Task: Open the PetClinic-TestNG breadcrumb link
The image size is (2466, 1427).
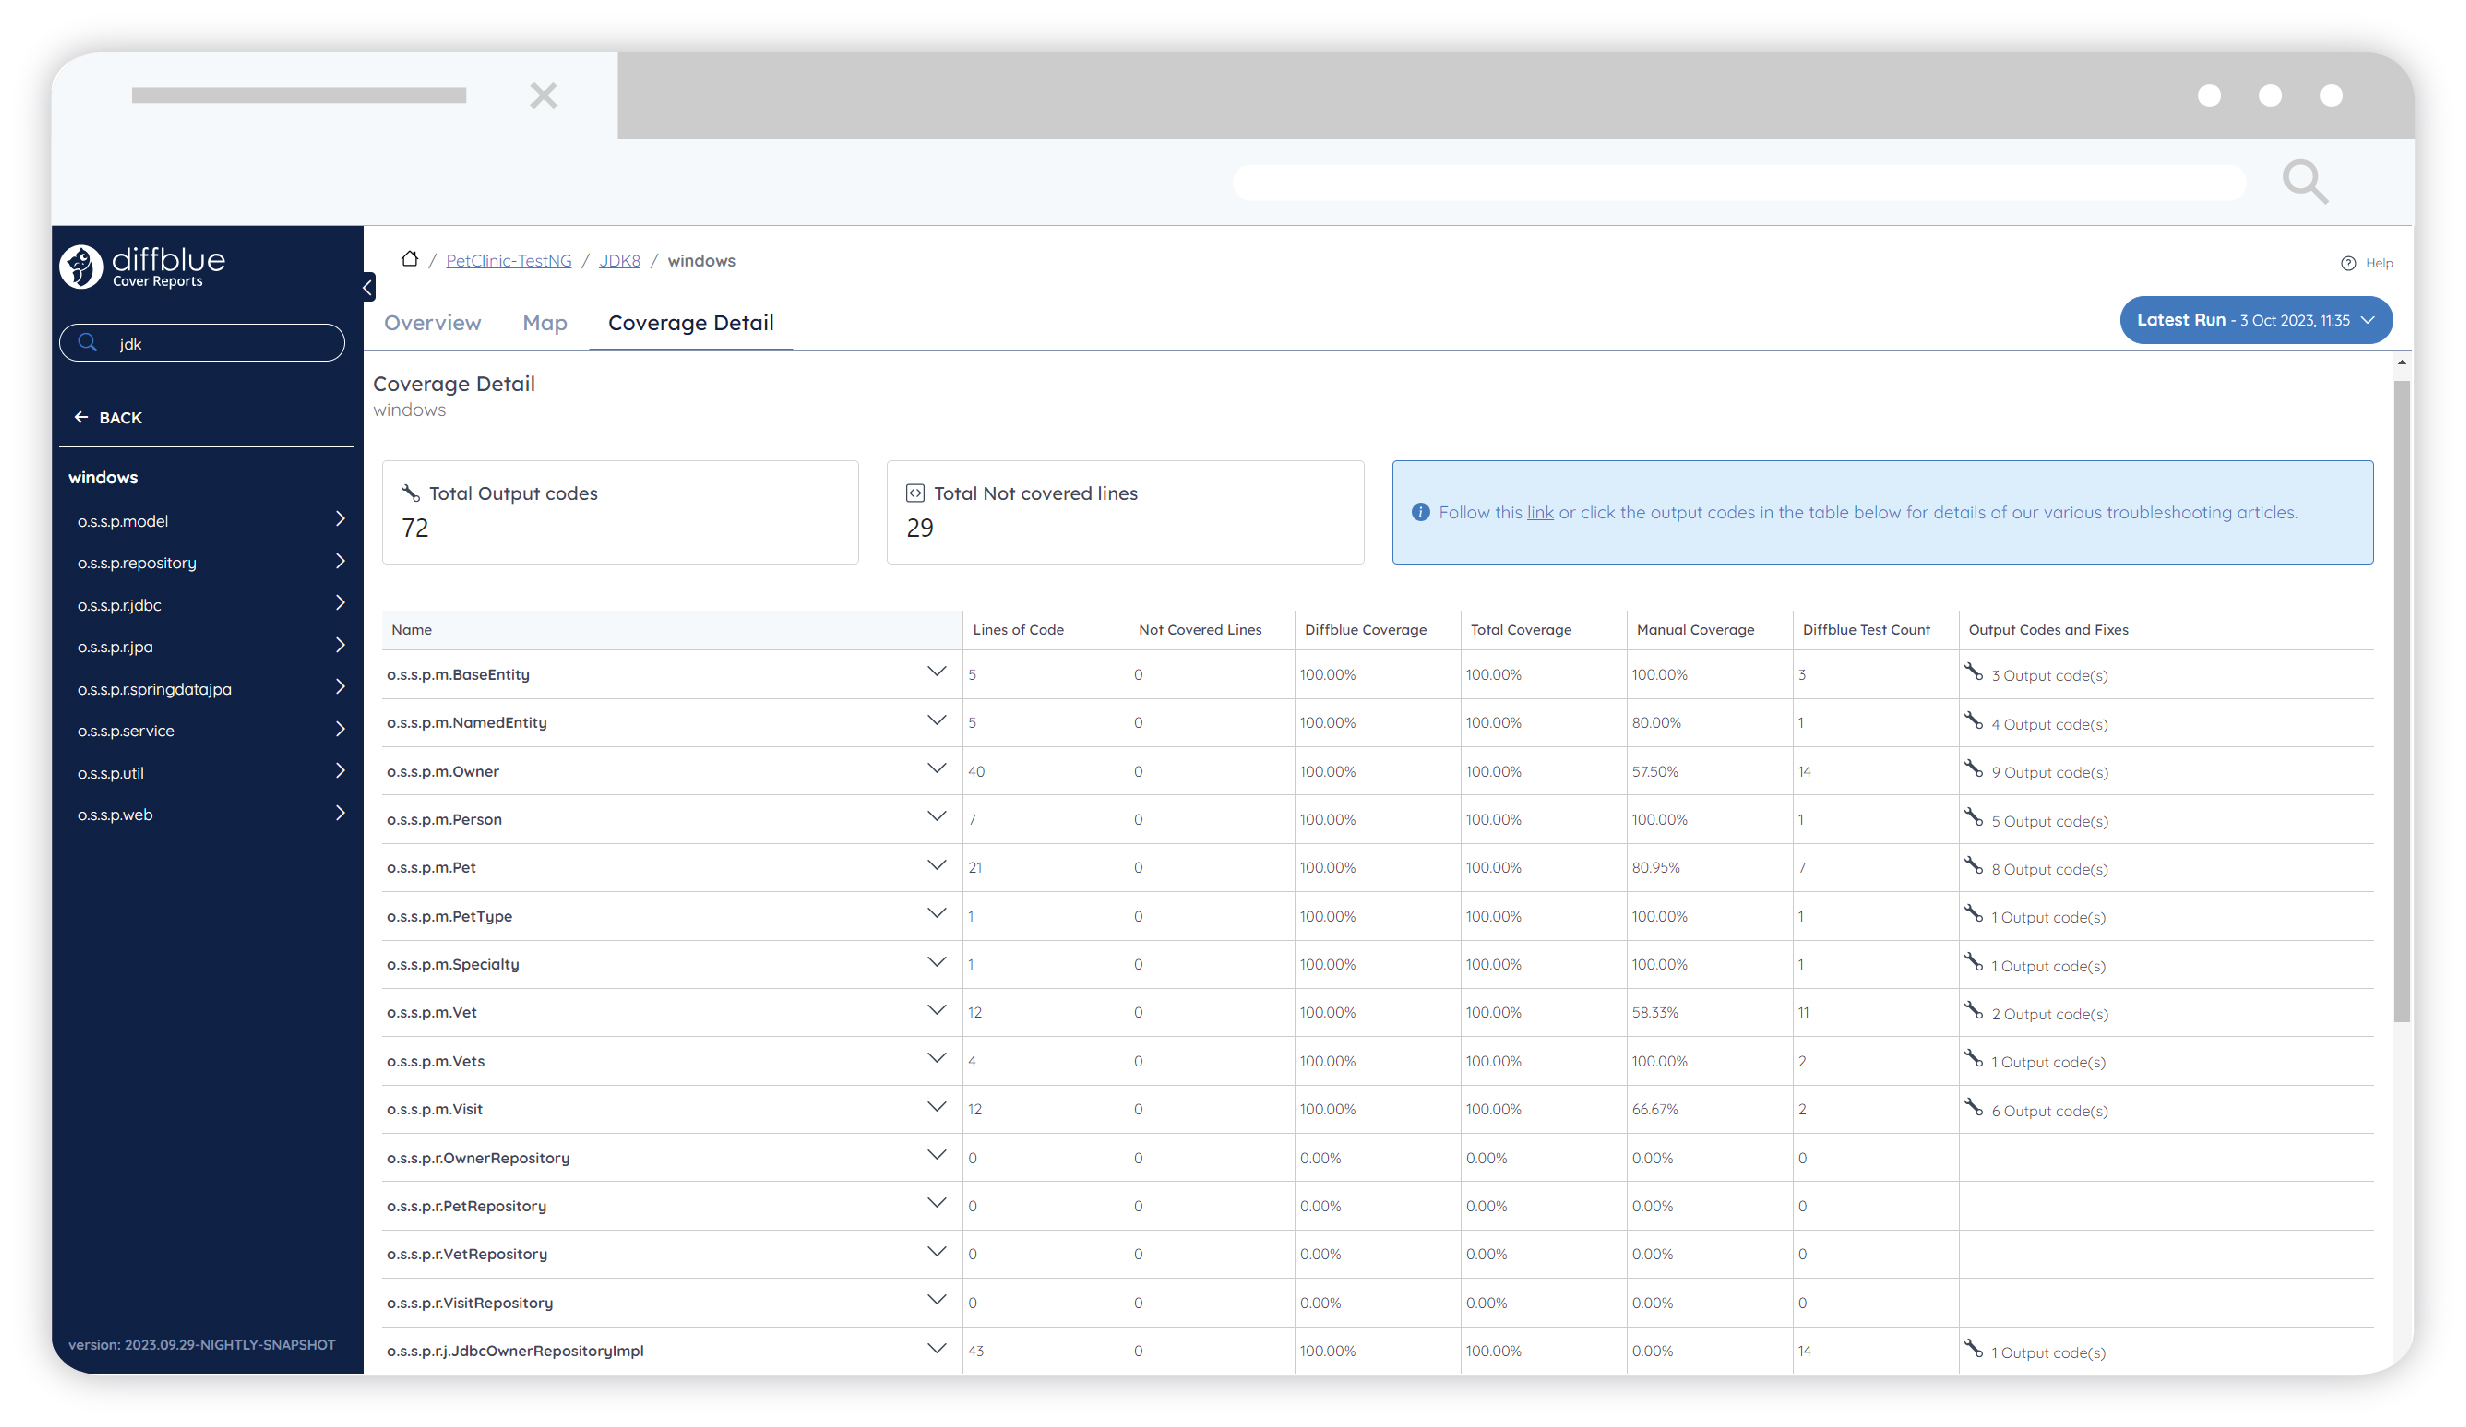Action: point(508,261)
